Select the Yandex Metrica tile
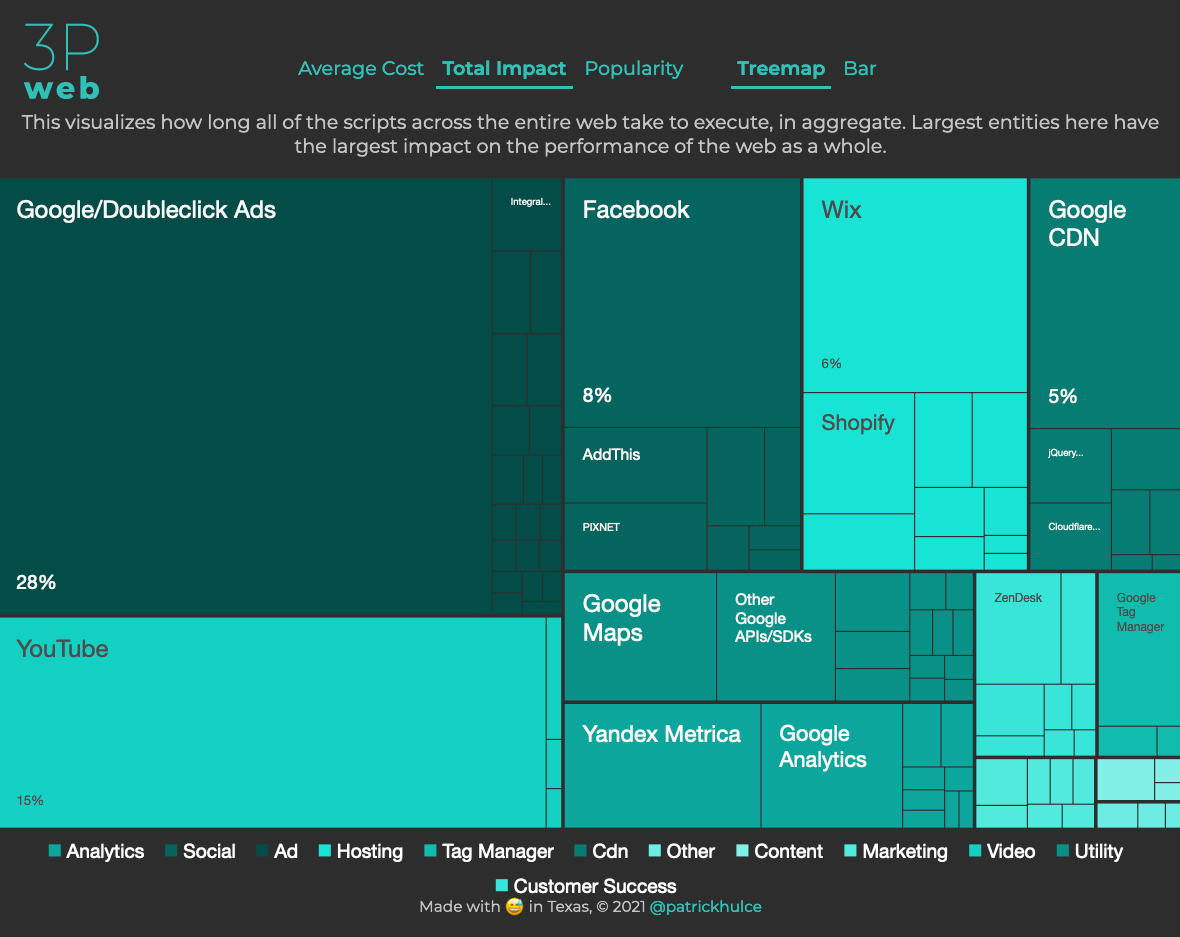 click(x=660, y=765)
